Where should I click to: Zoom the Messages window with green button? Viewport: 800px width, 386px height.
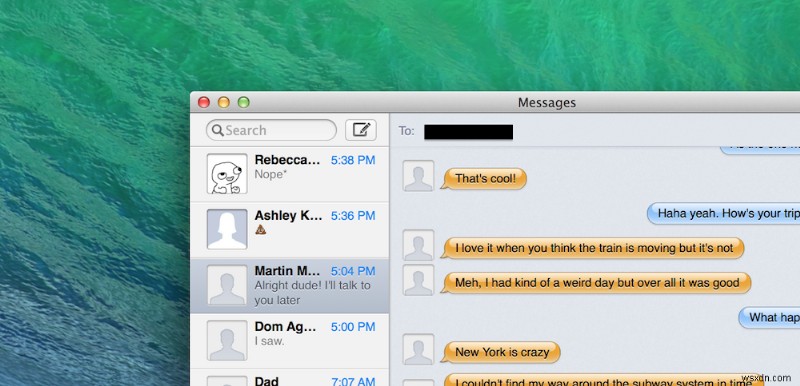243,102
